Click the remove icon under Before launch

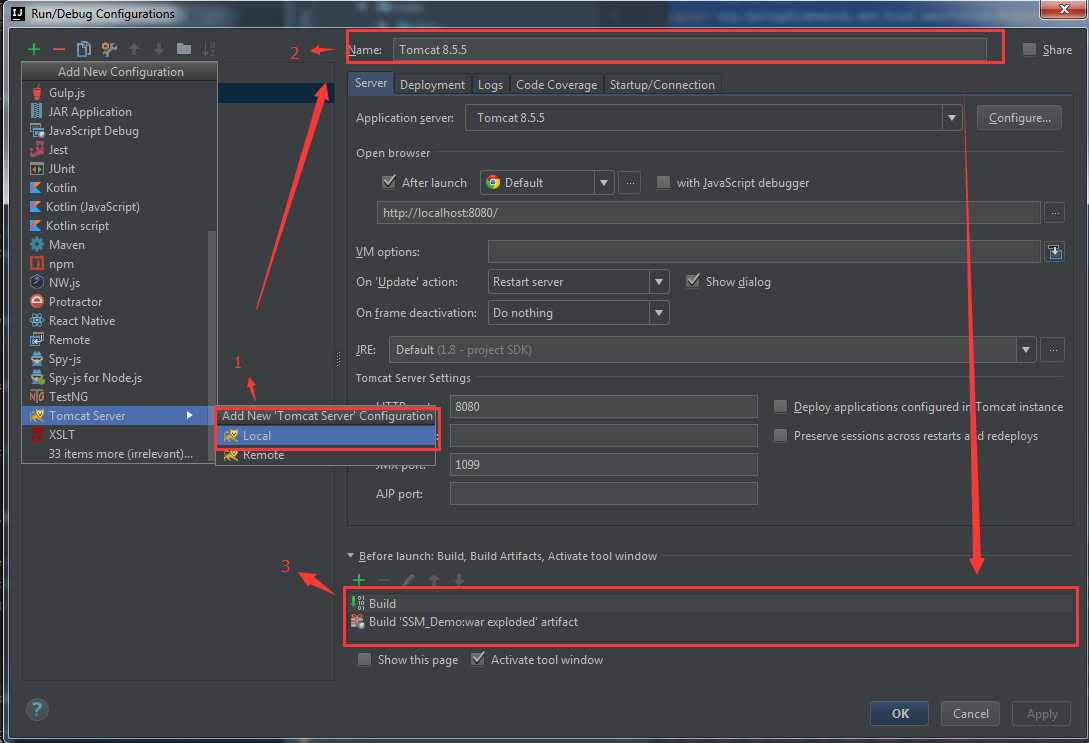[x=384, y=580]
